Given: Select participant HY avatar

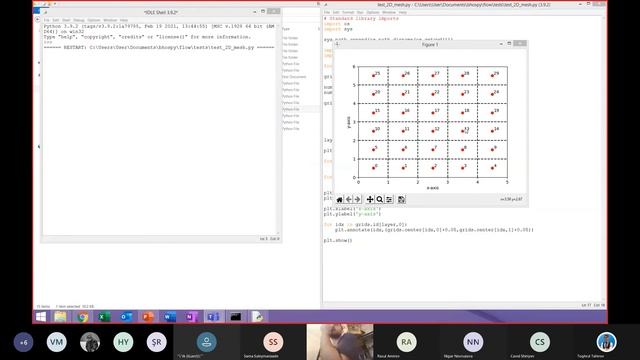Looking at the screenshot, I should [x=123, y=342].
